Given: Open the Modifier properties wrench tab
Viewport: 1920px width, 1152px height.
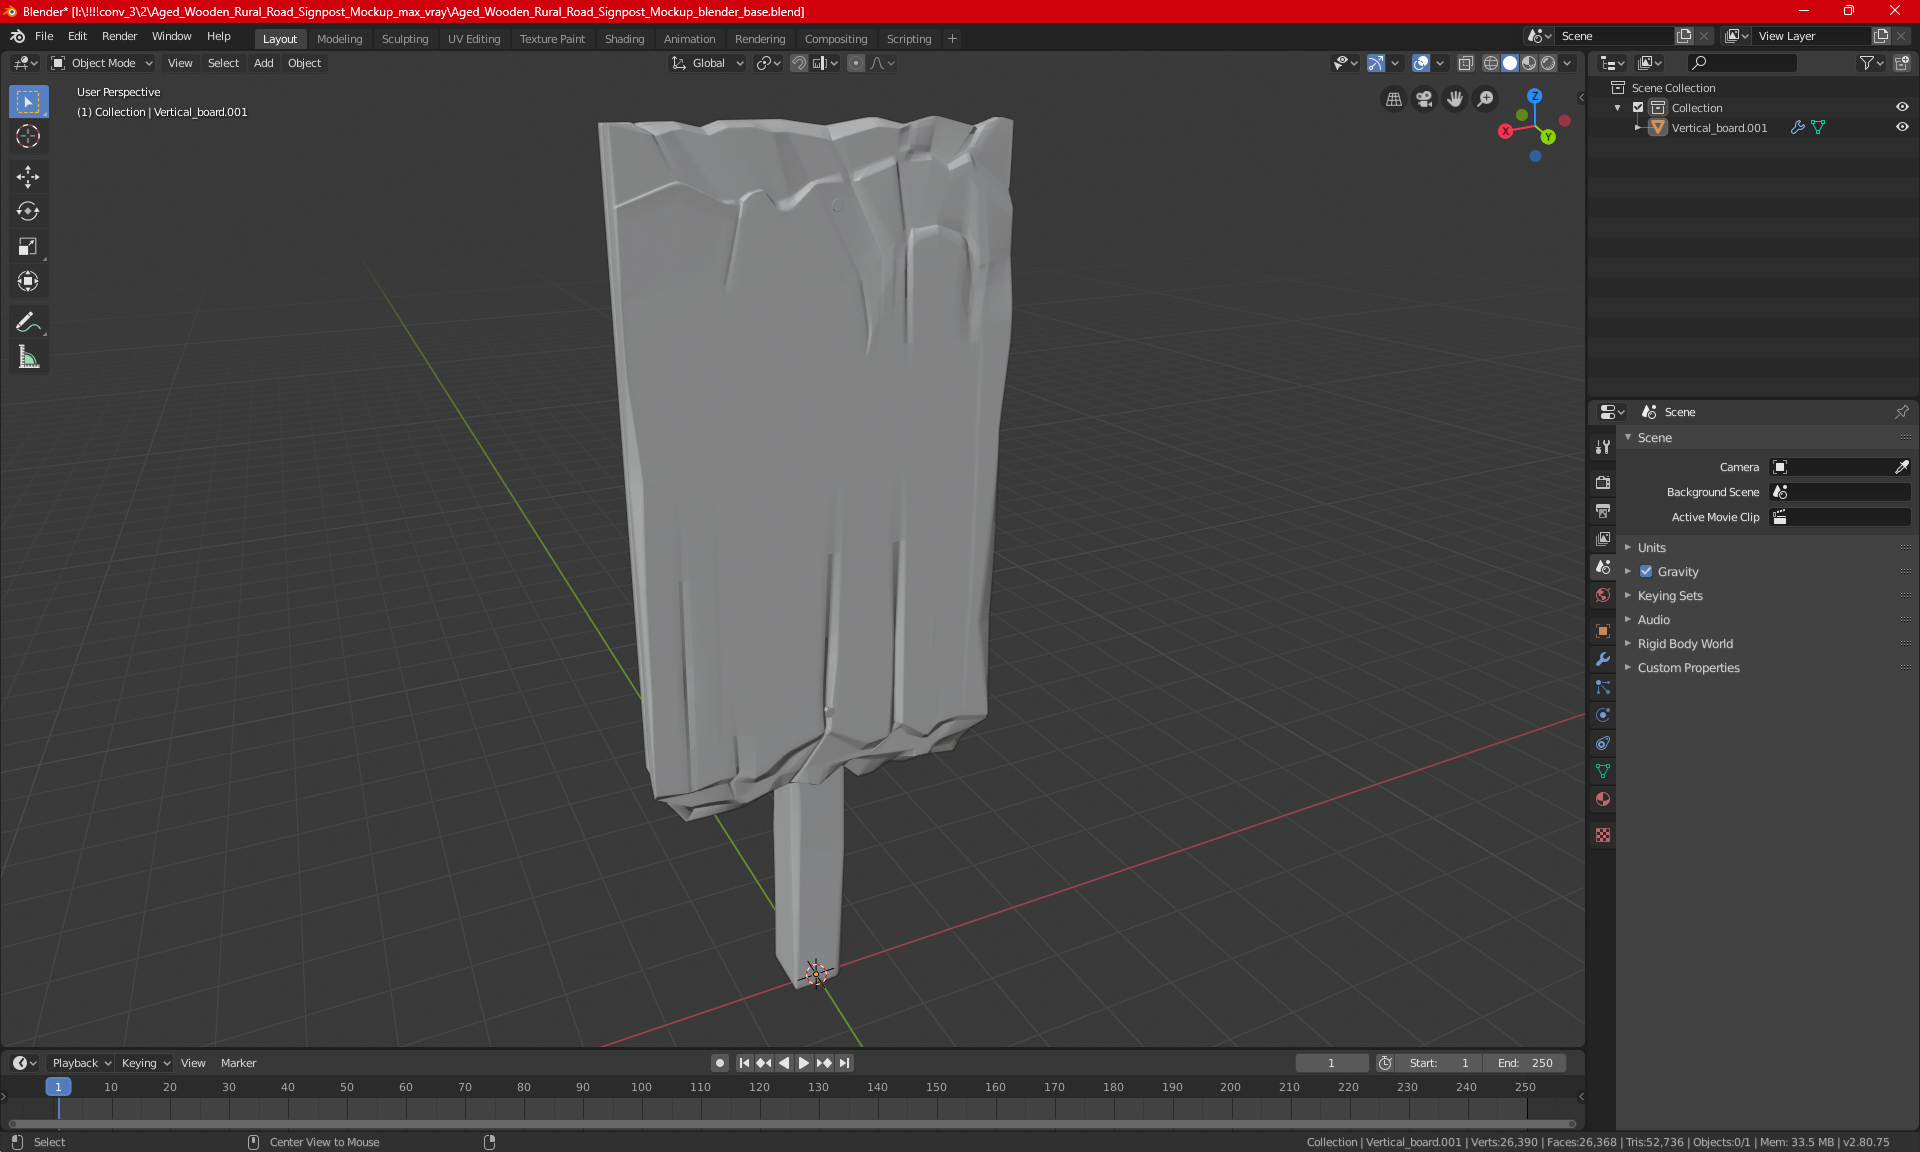Looking at the screenshot, I should [x=1603, y=659].
